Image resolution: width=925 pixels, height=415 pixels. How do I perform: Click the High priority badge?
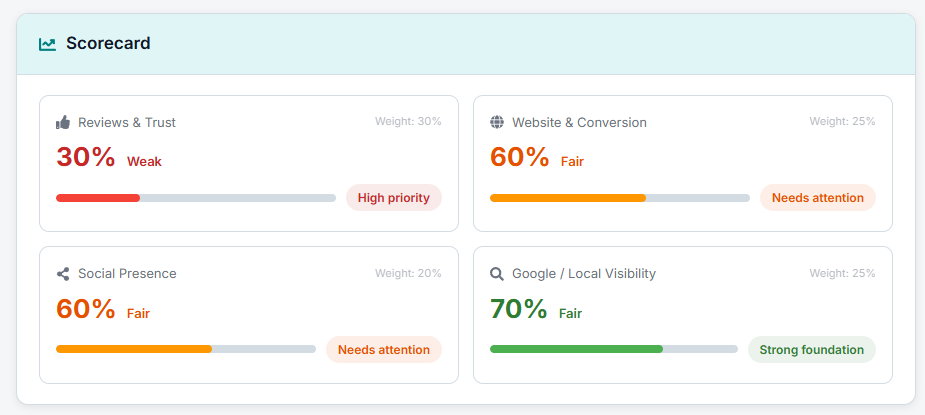[393, 198]
